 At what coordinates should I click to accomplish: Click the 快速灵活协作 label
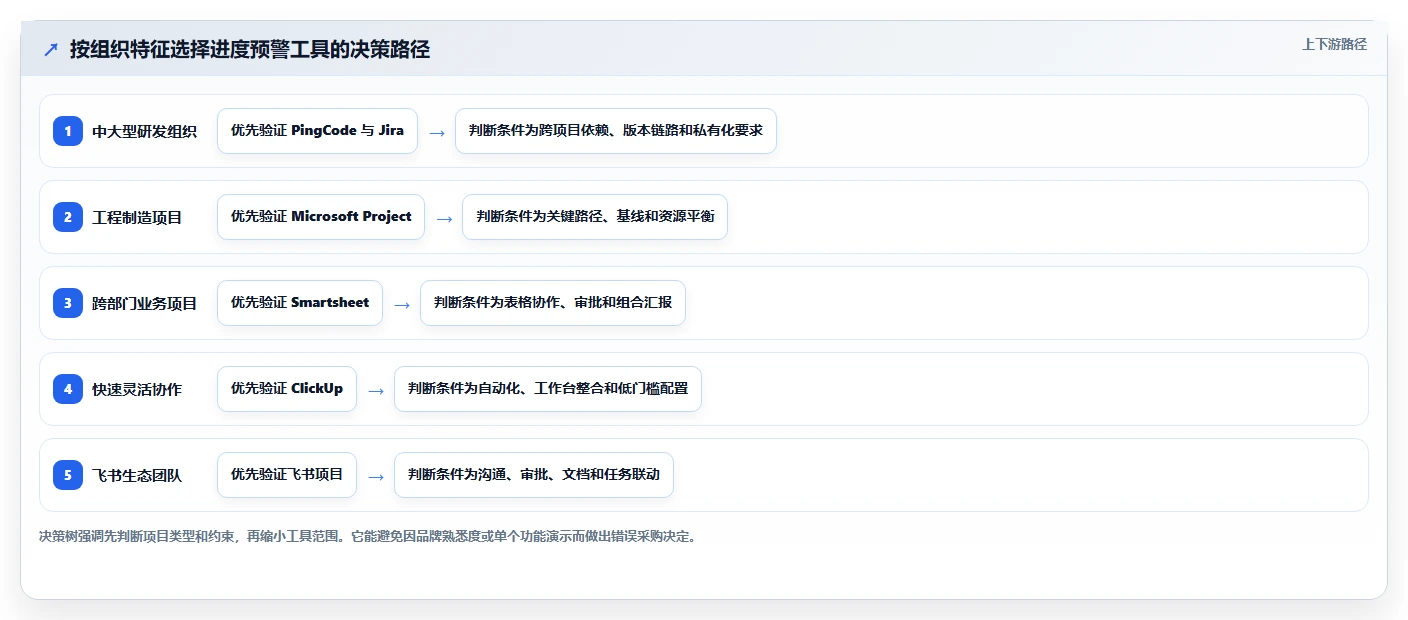point(137,389)
